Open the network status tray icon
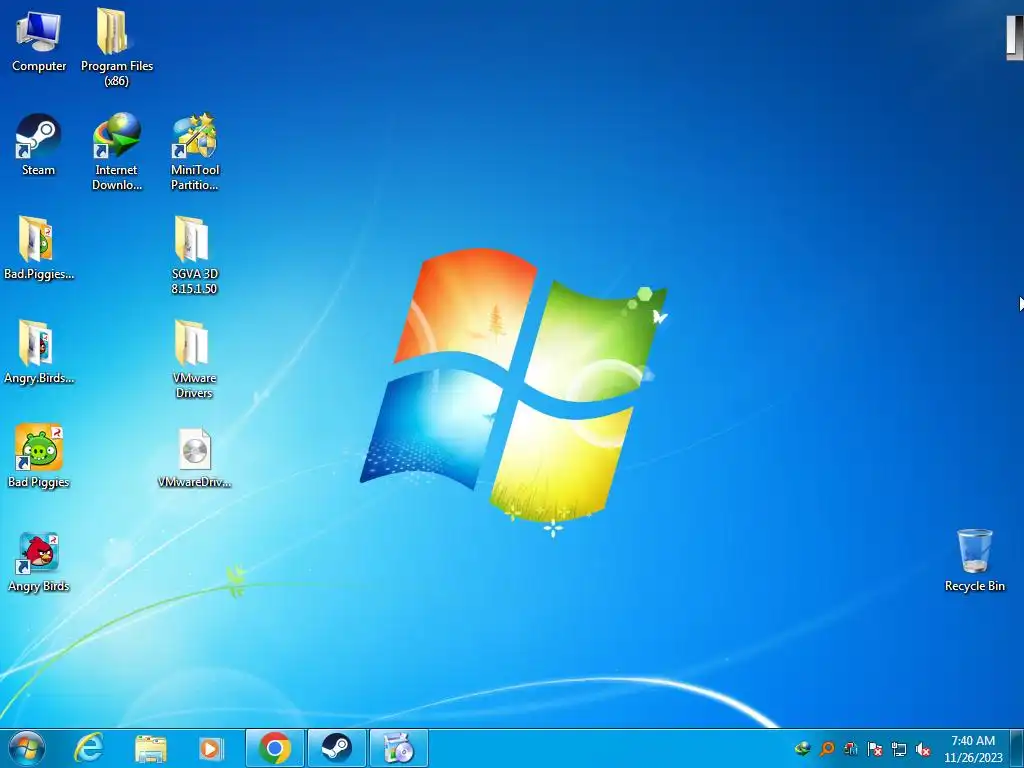The image size is (1024, 768). click(899, 748)
